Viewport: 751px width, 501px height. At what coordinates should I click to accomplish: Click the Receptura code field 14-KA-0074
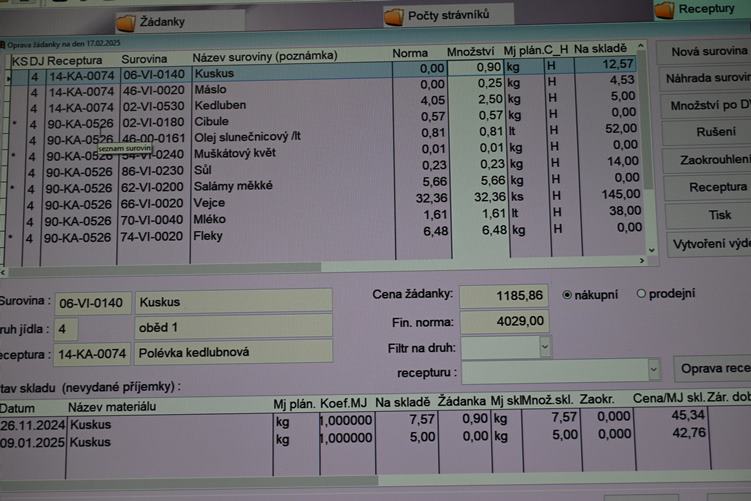(x=91, y=354)
